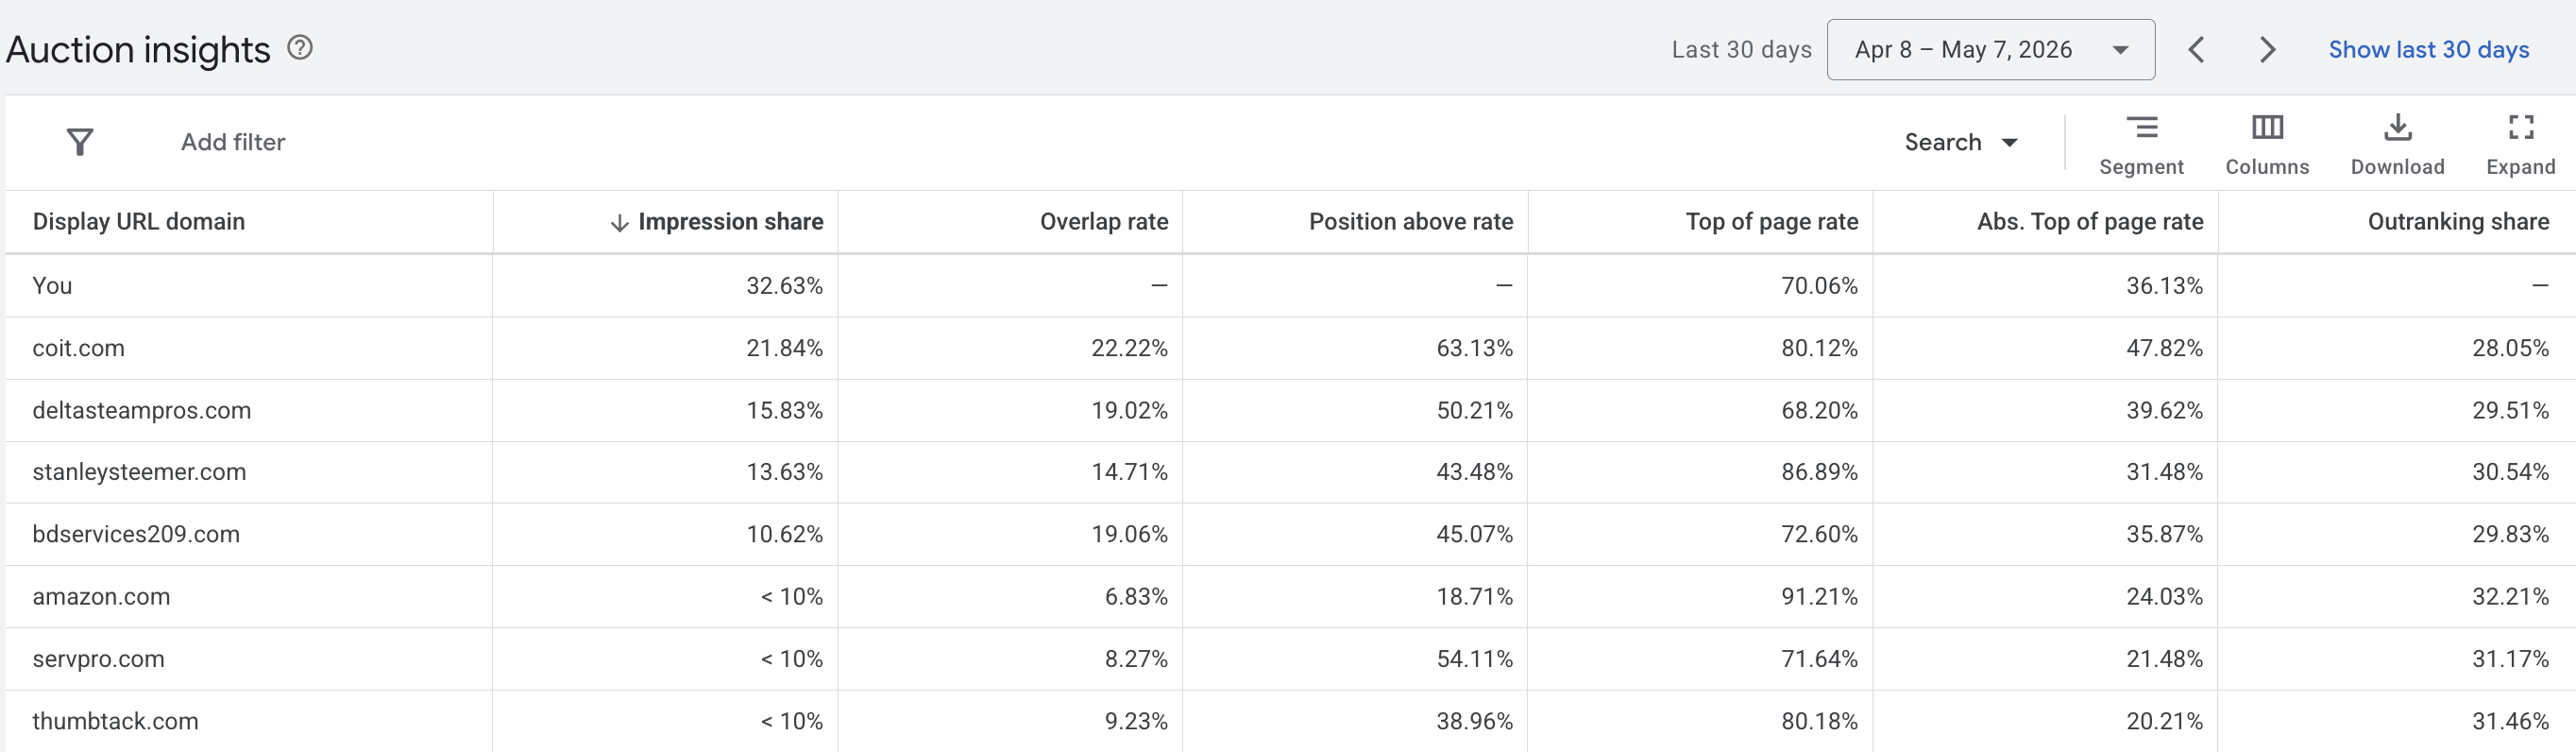Select the coit.com row
The image size is (2576, 752).
tap(1290, 348)
